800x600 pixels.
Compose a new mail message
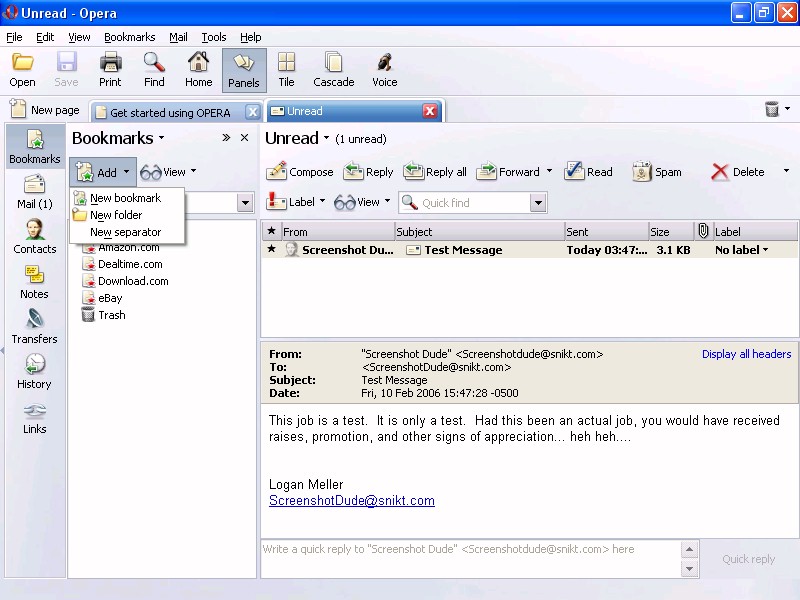click(300, 172)
